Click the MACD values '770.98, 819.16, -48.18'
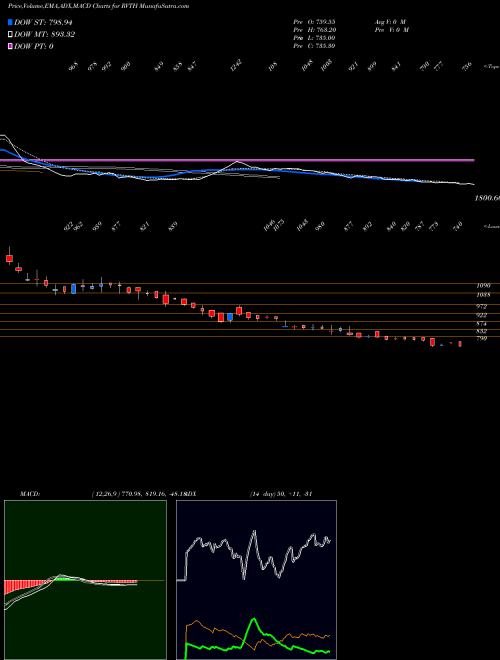 (x=154, y=494)
